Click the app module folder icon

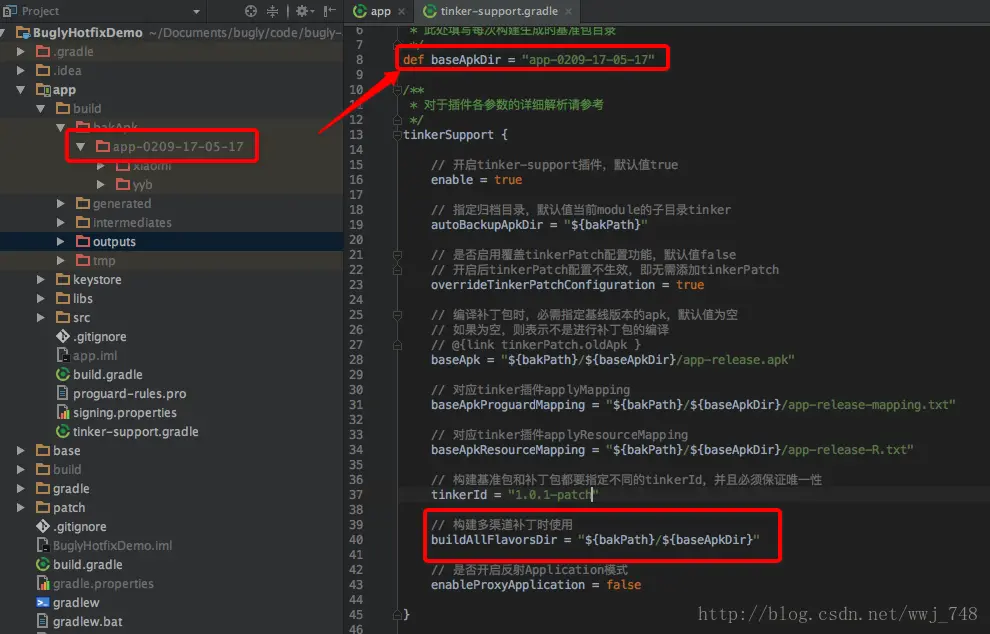(43, 90)
